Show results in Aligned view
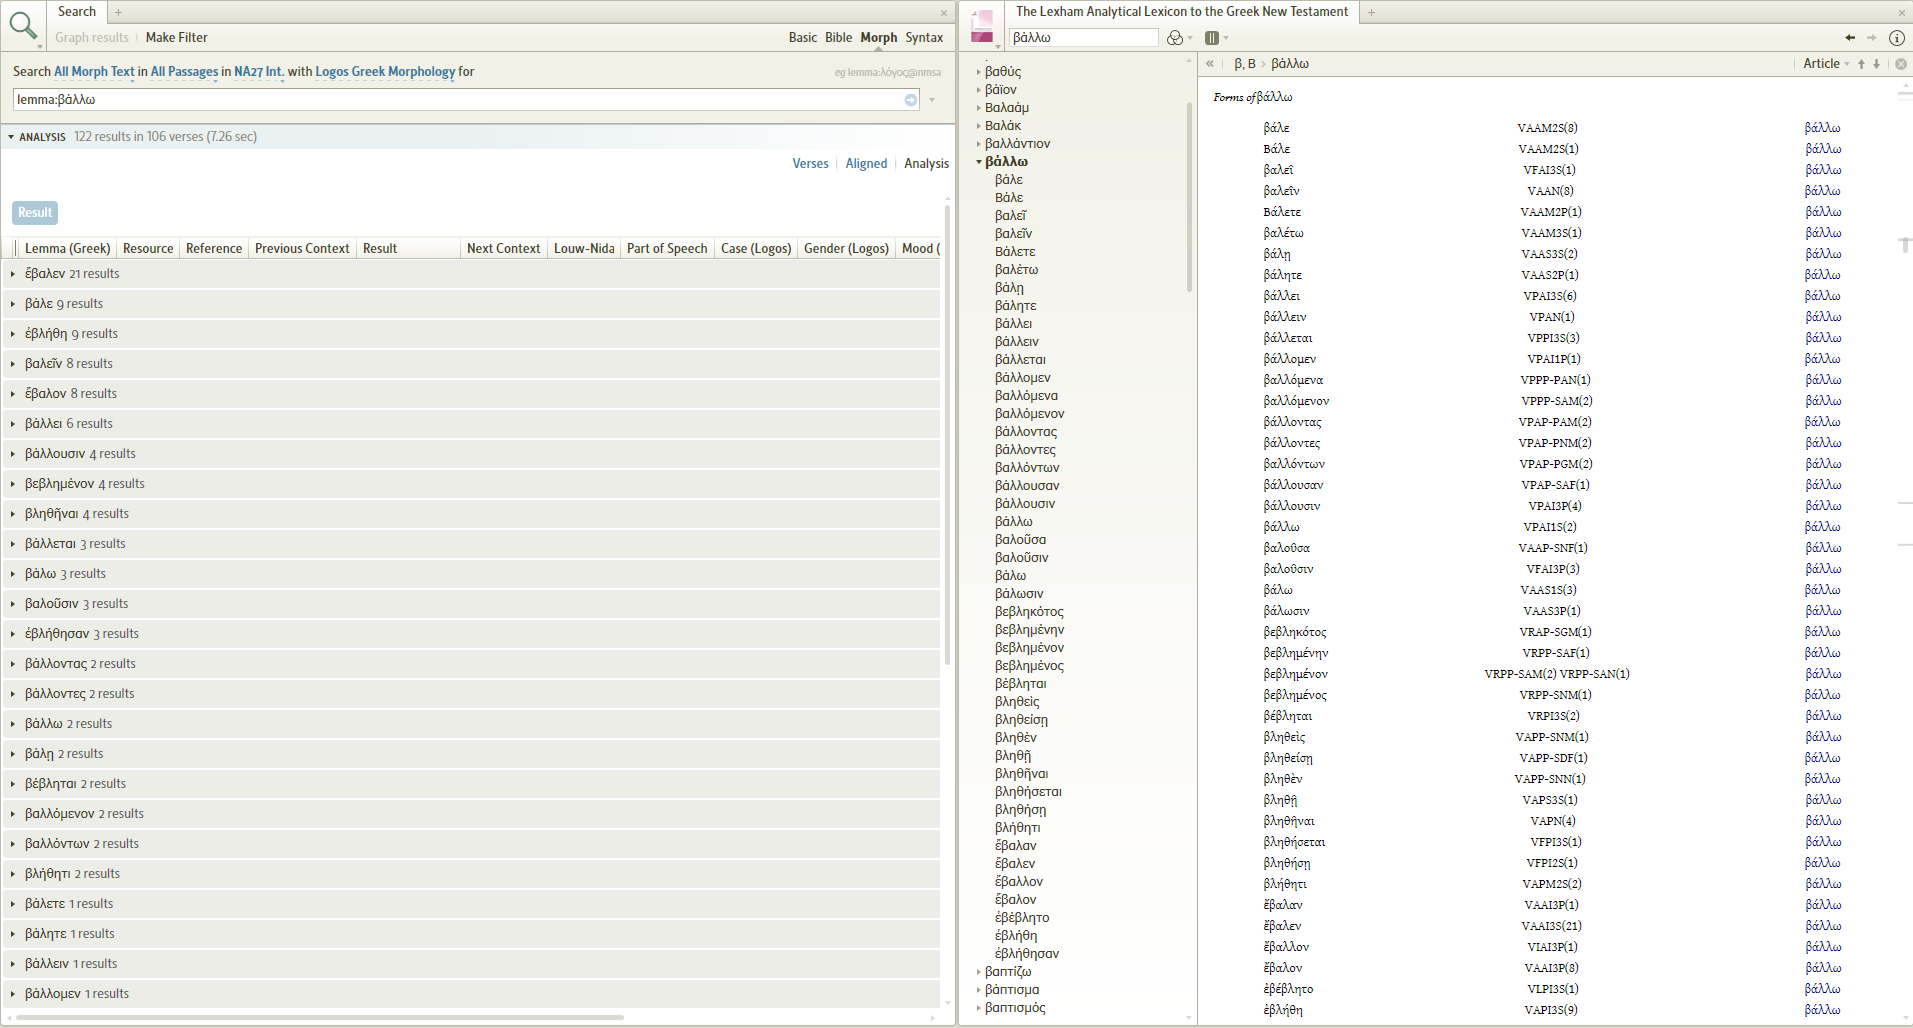The image size is (1913, 1028). pyautogui.click(x=866, y=164)
